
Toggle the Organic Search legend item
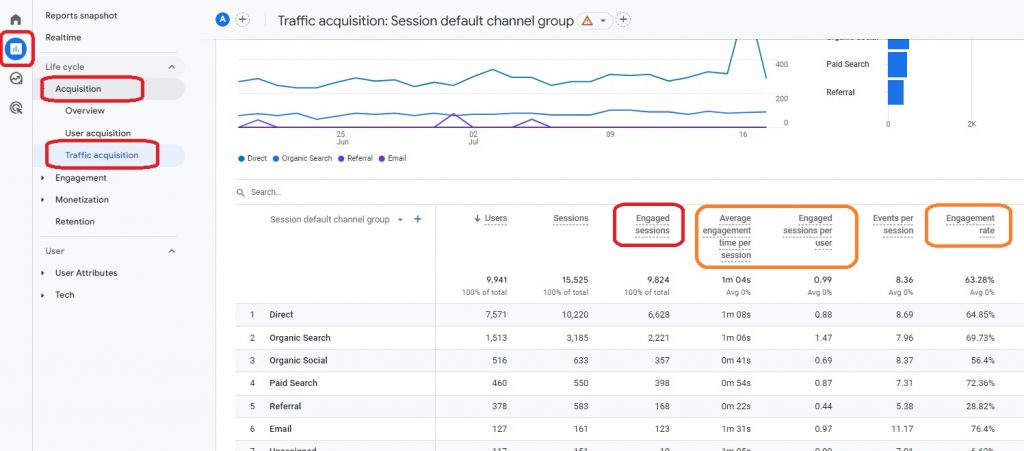pos(302,159)
